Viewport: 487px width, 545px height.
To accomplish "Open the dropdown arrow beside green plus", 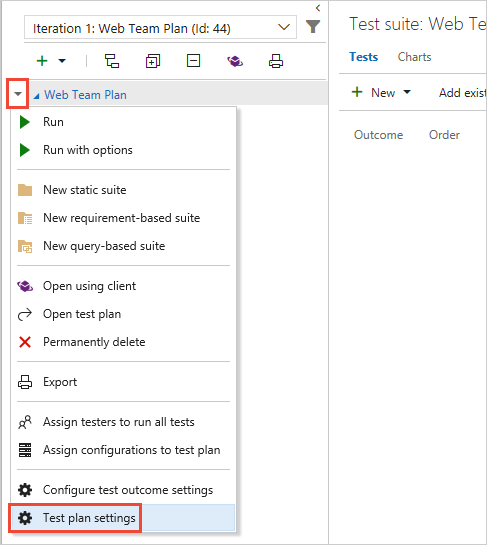I will [62, 61].
